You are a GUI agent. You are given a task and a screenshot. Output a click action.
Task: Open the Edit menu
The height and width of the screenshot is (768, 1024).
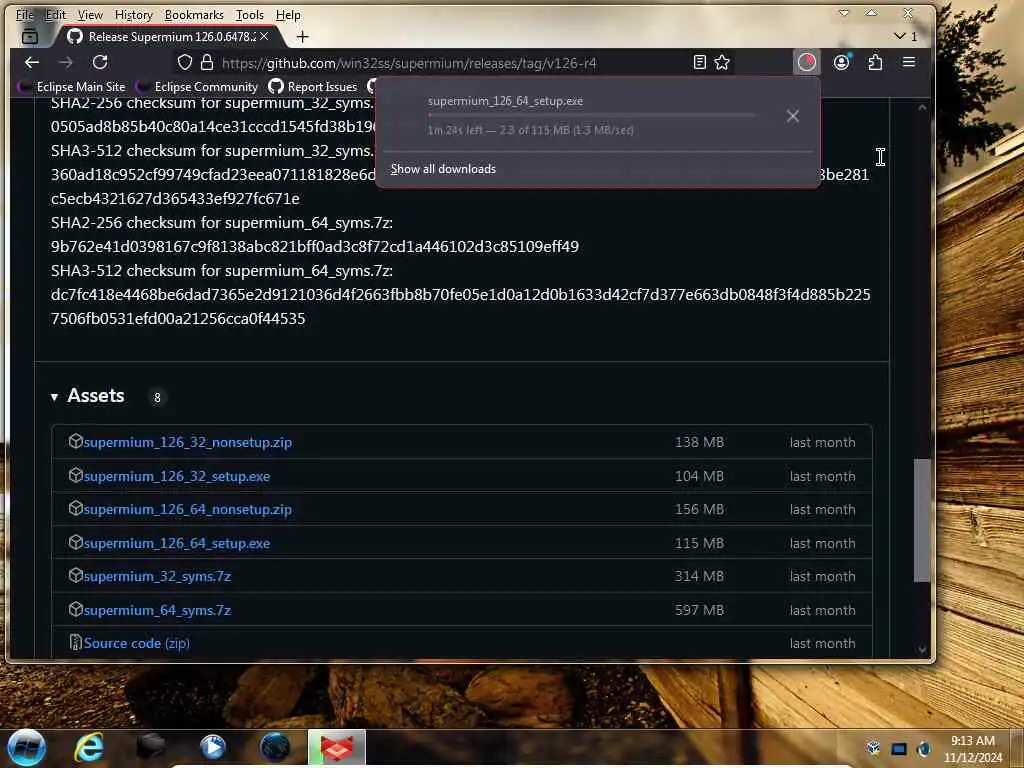coord(56,14)
